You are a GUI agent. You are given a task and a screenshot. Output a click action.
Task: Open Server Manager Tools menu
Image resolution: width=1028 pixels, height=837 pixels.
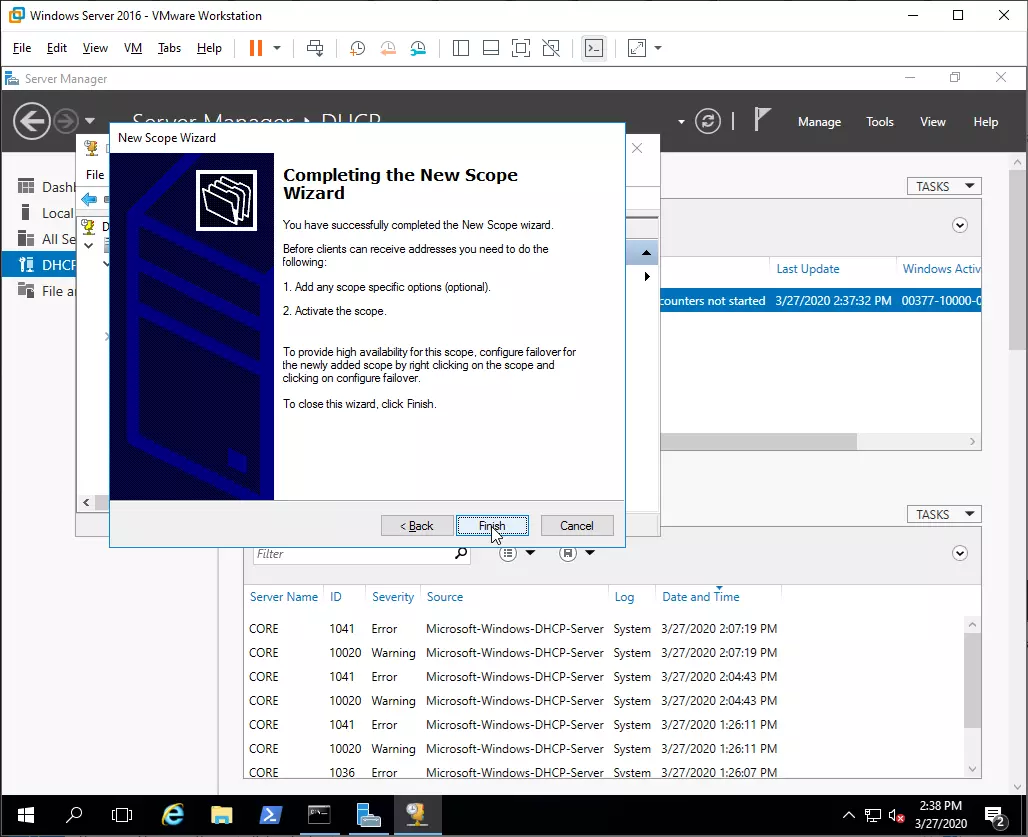[879, 122]
